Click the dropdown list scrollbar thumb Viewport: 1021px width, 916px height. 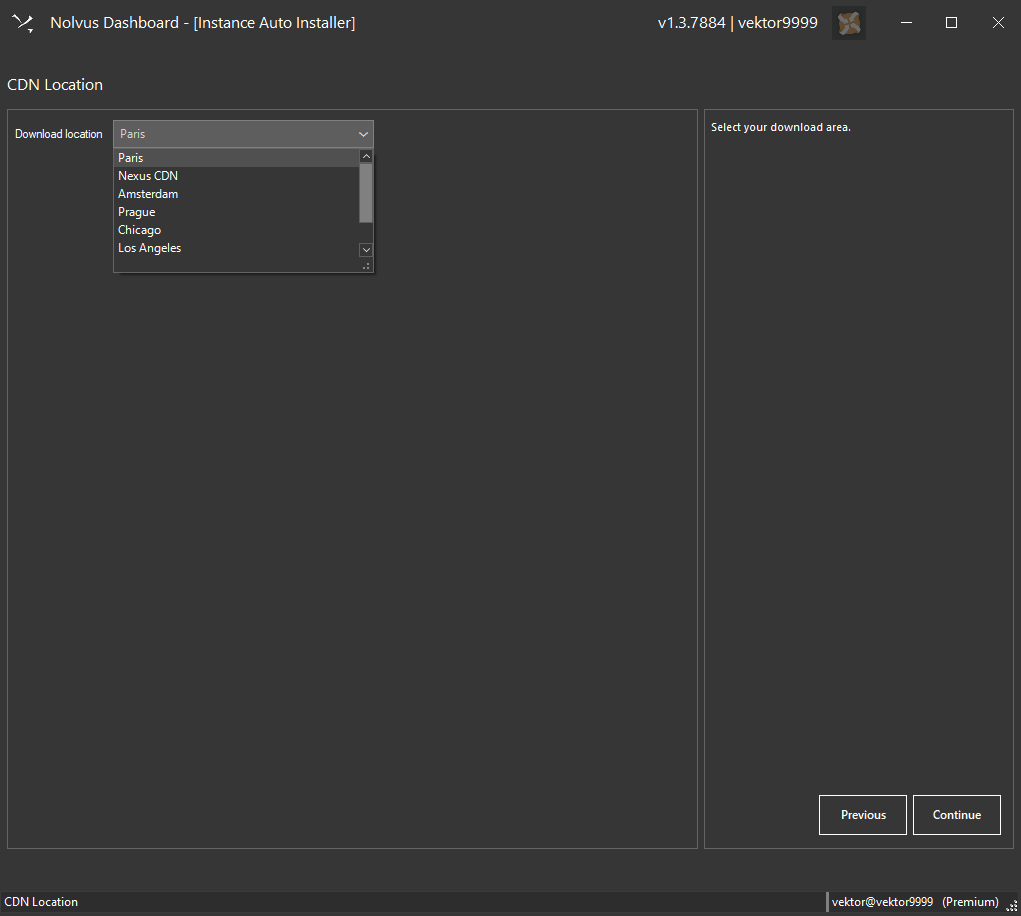(366, 193)
